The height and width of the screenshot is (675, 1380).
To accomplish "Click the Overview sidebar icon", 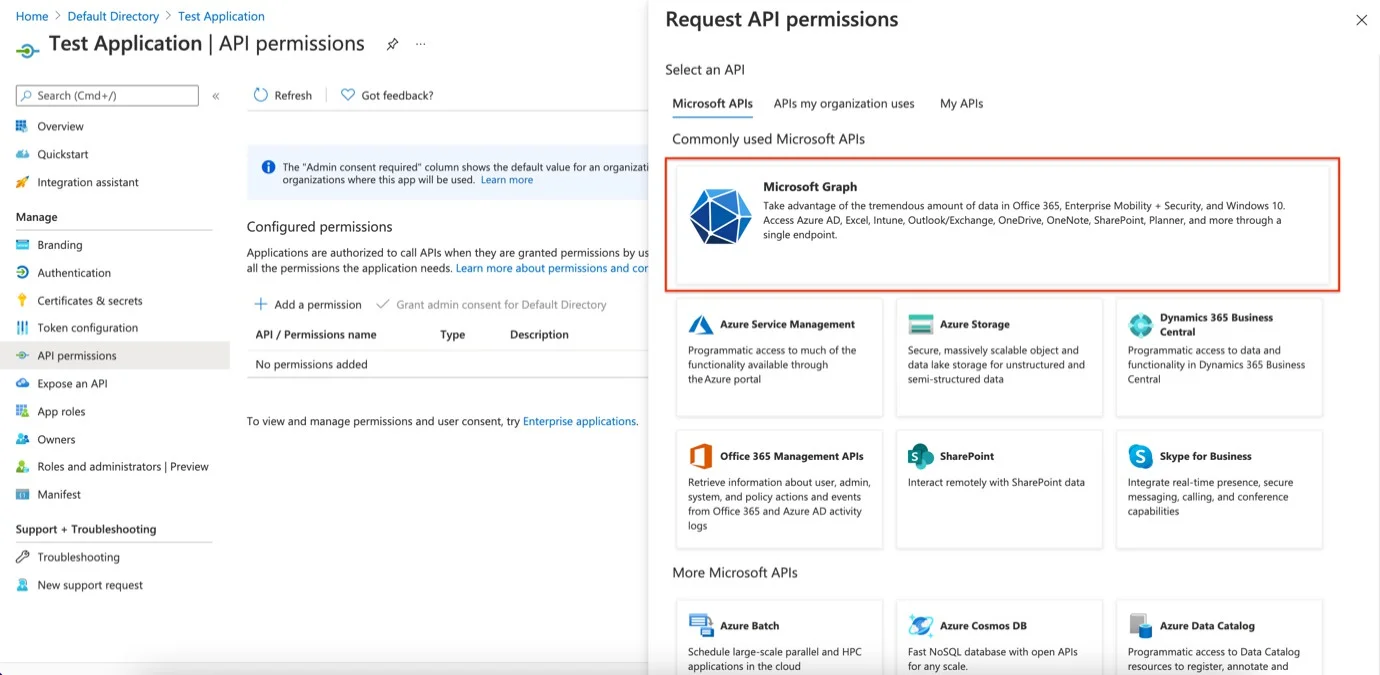I will click(x=22, y=126).
